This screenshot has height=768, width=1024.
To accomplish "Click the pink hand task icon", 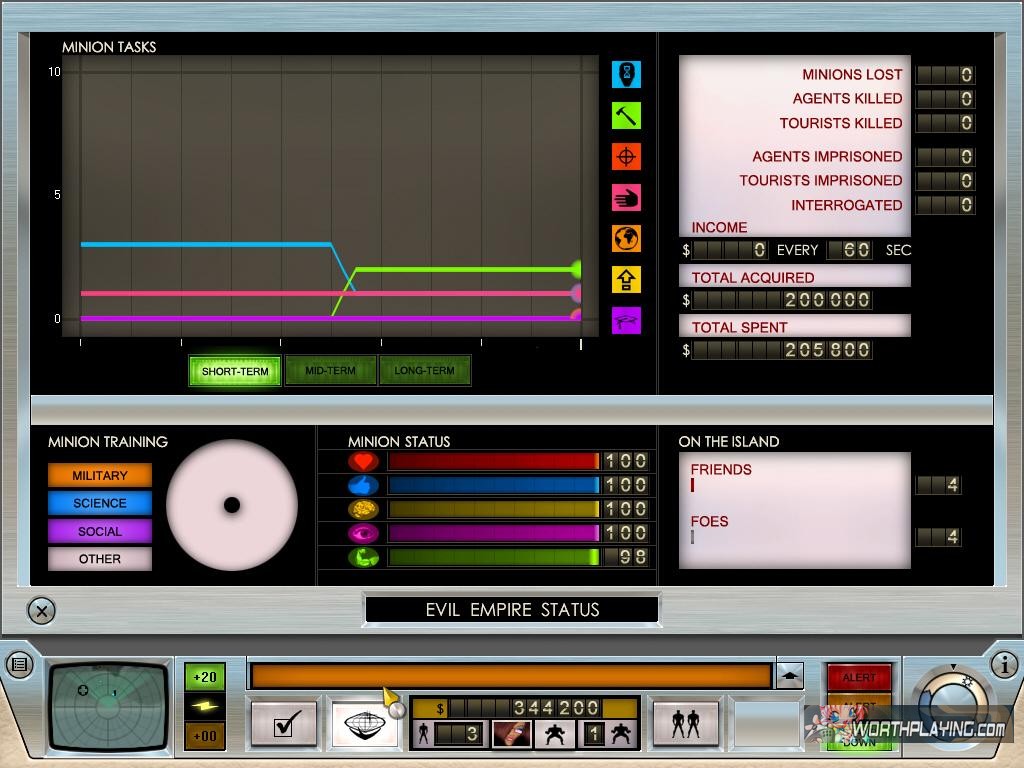I will coord(627,197).
